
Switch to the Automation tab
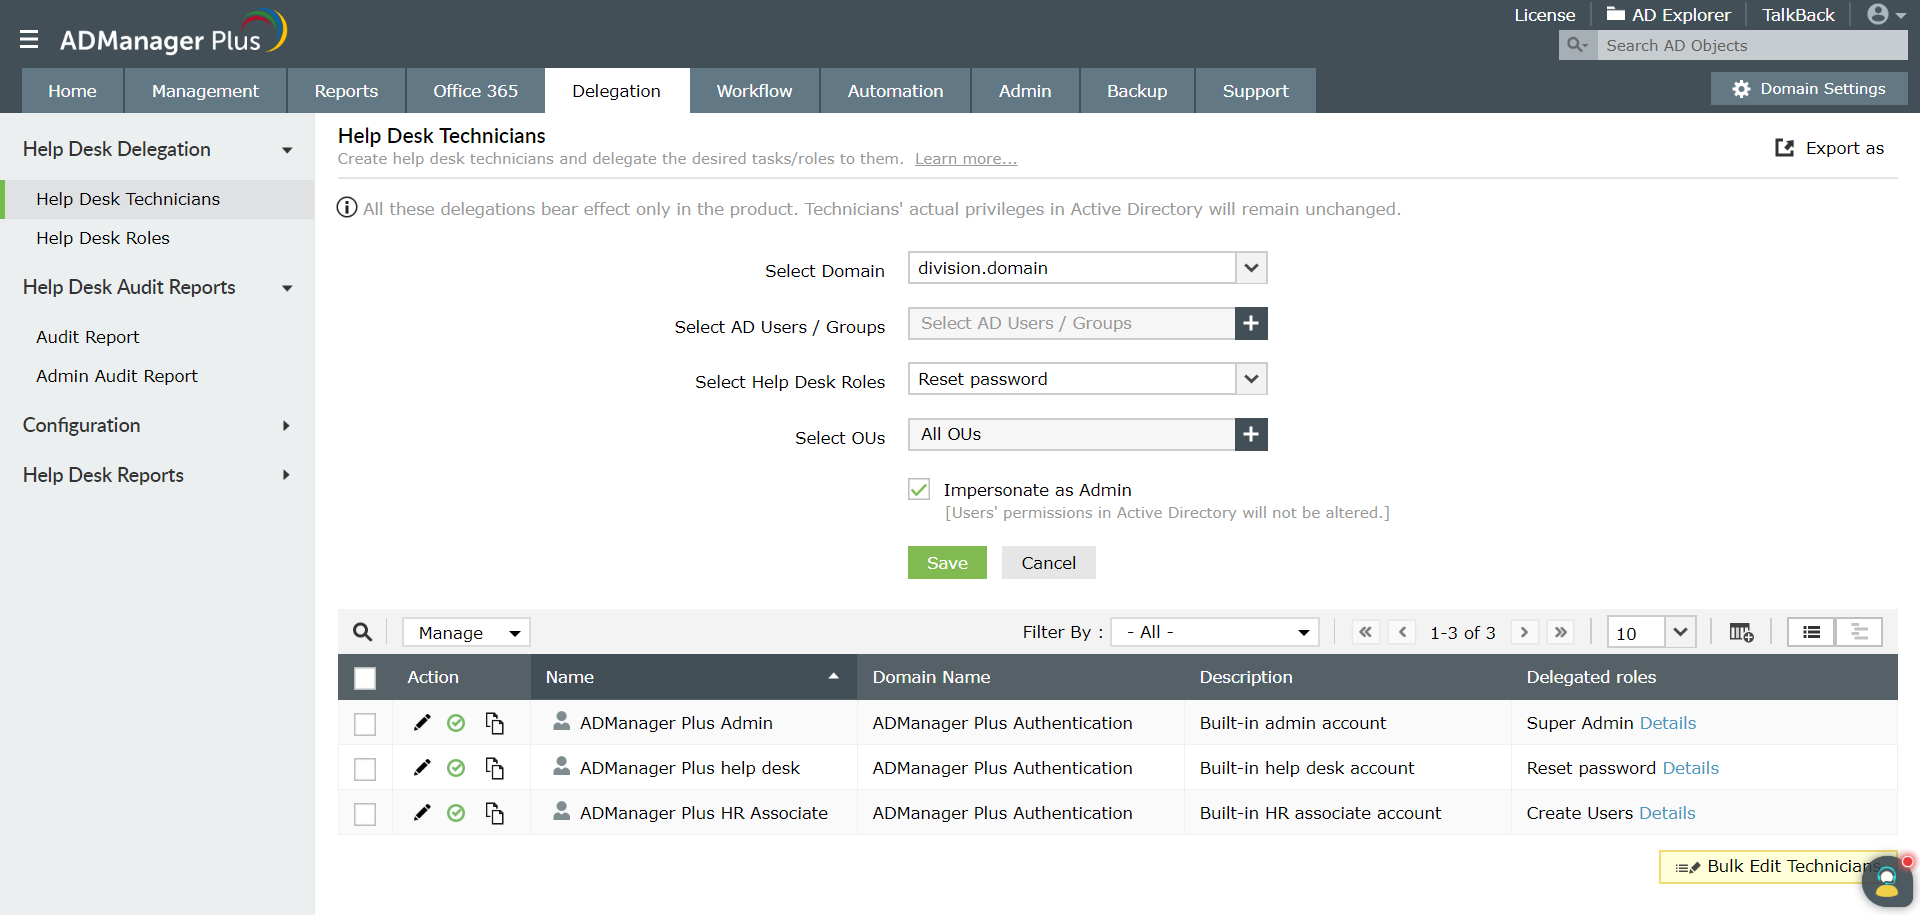coord(896,91)
